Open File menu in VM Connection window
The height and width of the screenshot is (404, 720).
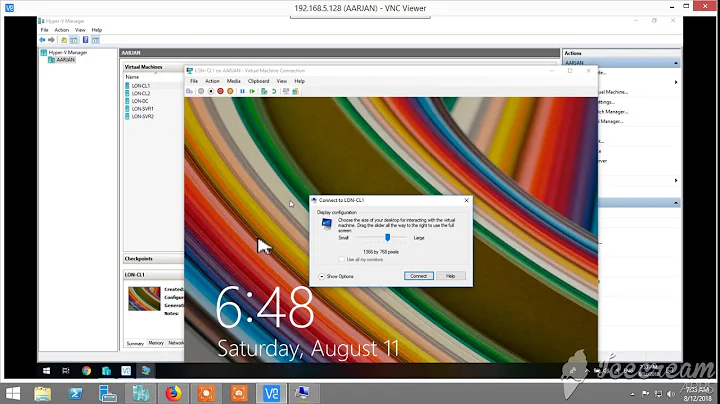(194, 81)
